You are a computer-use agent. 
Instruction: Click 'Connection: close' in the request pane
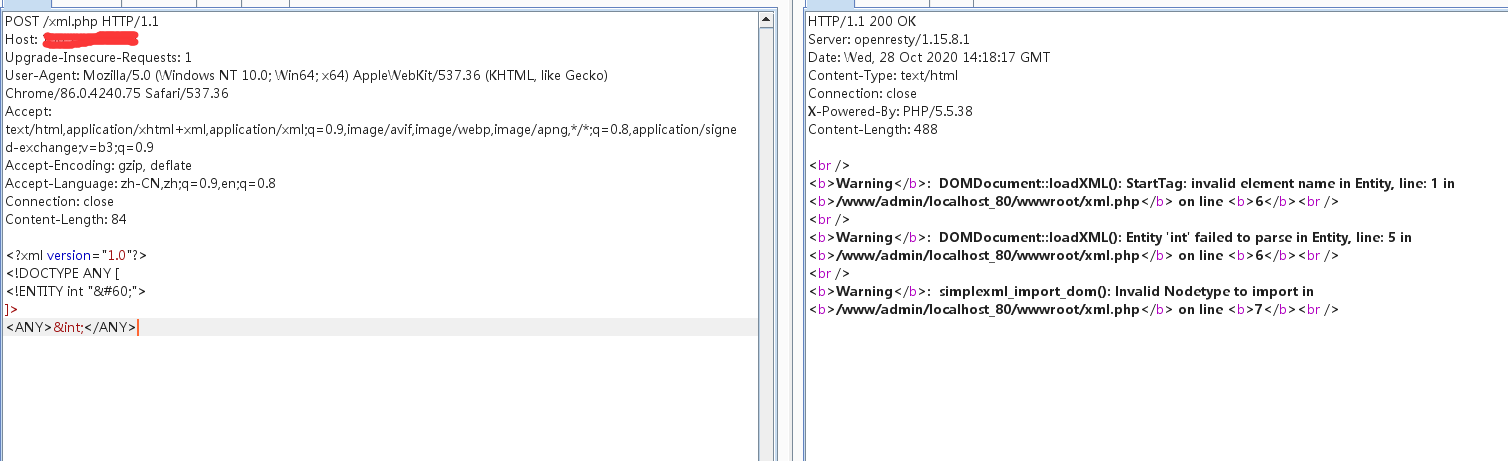tap(60, 201)
